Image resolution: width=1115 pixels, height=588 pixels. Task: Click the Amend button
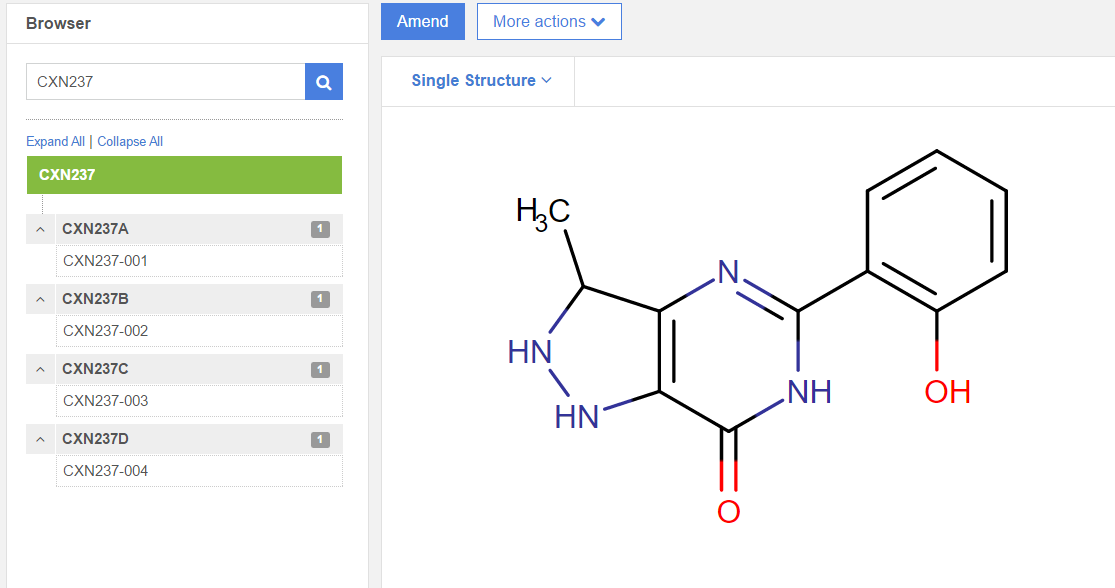(423, 21)
